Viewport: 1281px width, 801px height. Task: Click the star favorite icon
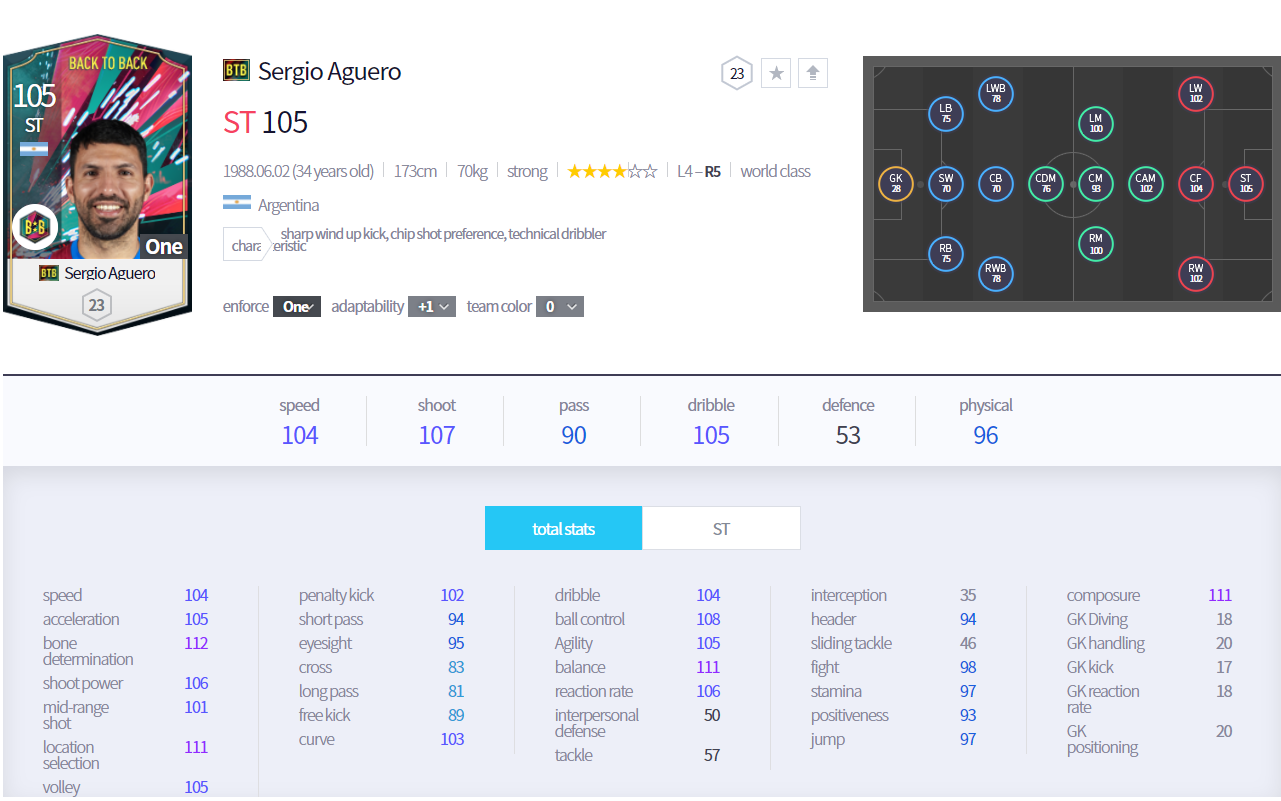[x=776, y=73]
